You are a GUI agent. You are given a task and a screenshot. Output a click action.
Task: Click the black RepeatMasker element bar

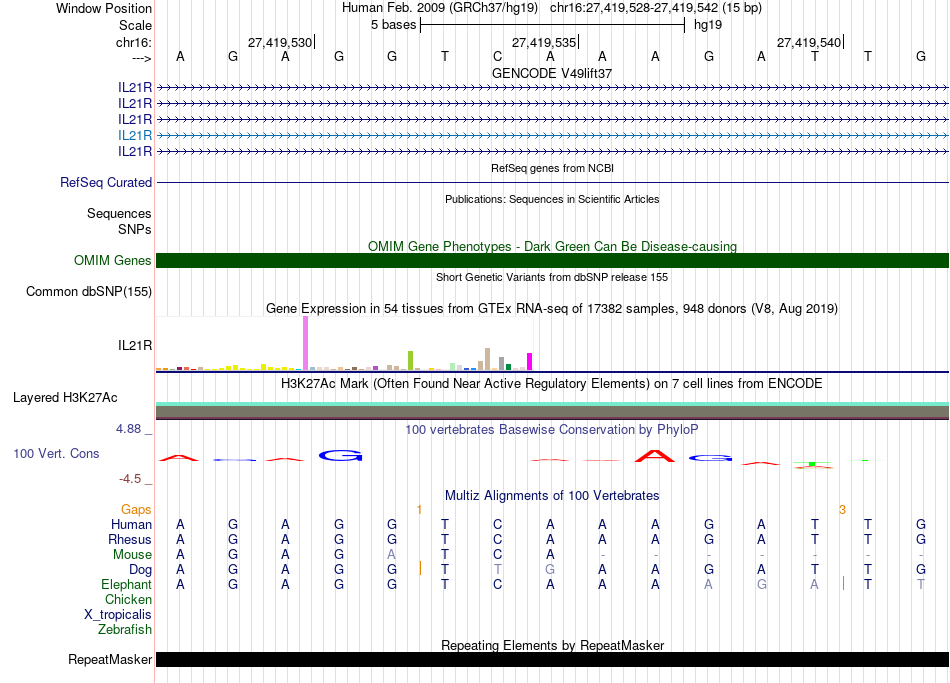tap(552, 659)
